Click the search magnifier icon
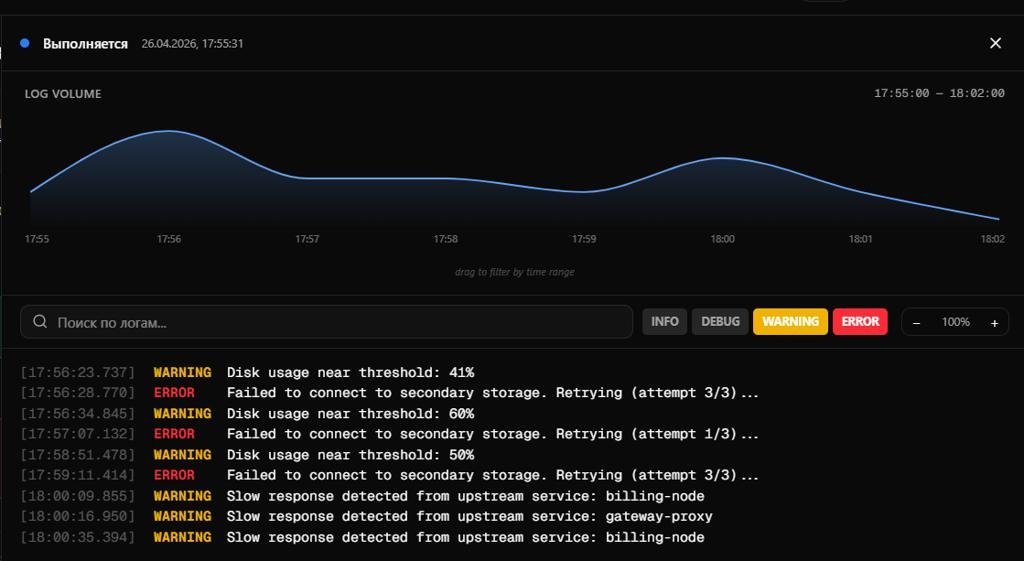Screen dimensions: 1024x561 coord(40,321)
